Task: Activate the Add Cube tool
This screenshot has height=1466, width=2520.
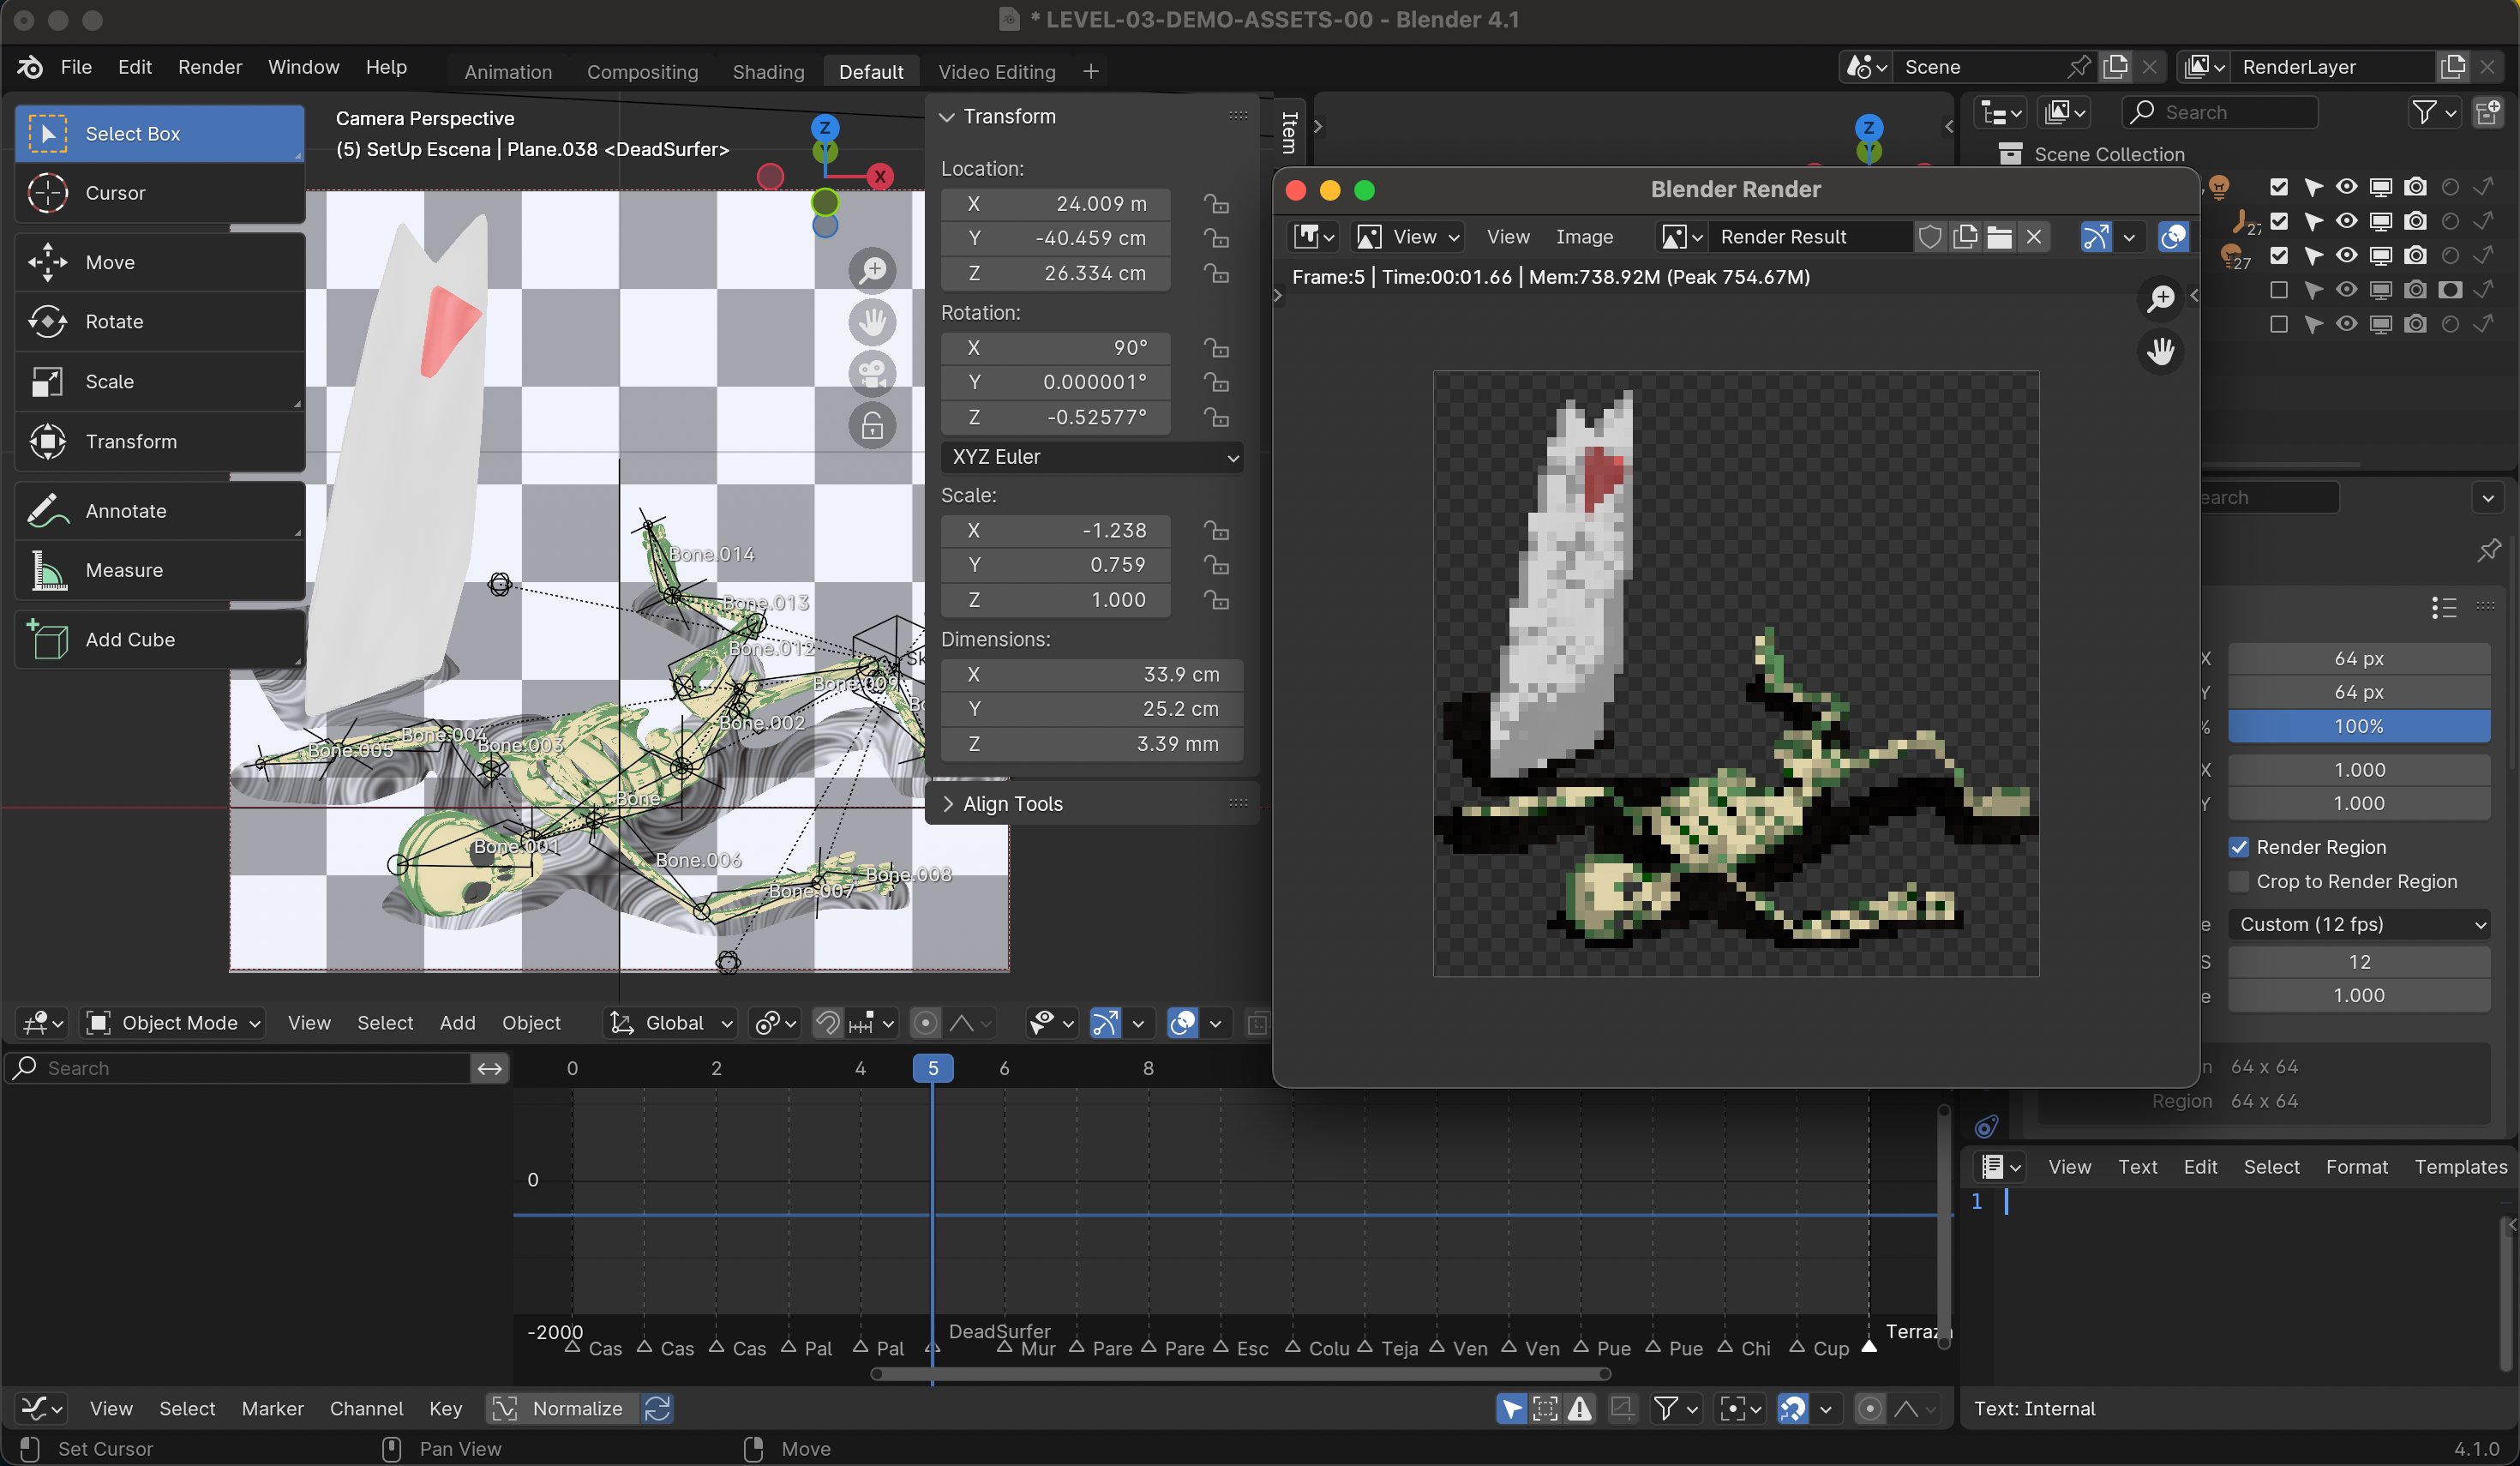Action: (x=160, y=640)
